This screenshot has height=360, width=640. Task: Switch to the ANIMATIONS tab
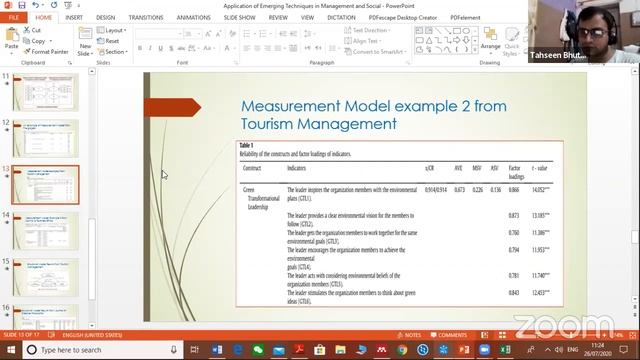tap(193, 18)
